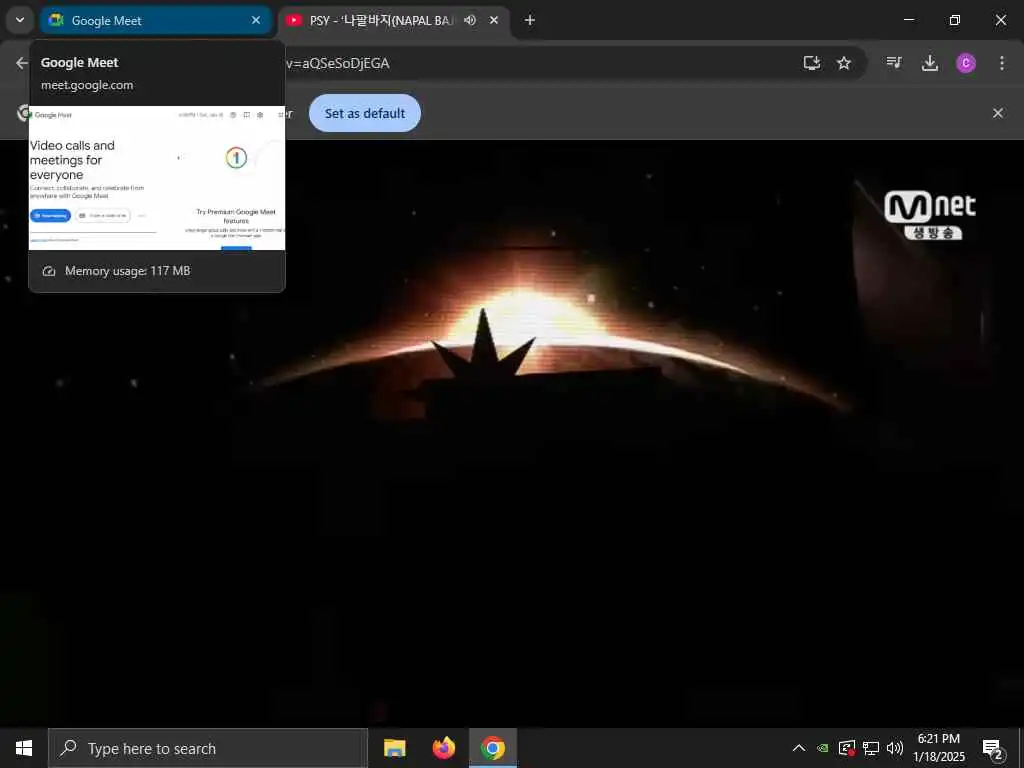This screenshot has width=1024, height=768.
Task: Click the Google Meet tab preview thumbnail
Action: coord(157,178)
